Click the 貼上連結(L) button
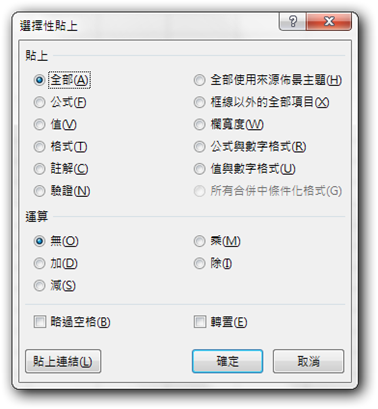This screenshot has width=378, height=409. point(63,361)
